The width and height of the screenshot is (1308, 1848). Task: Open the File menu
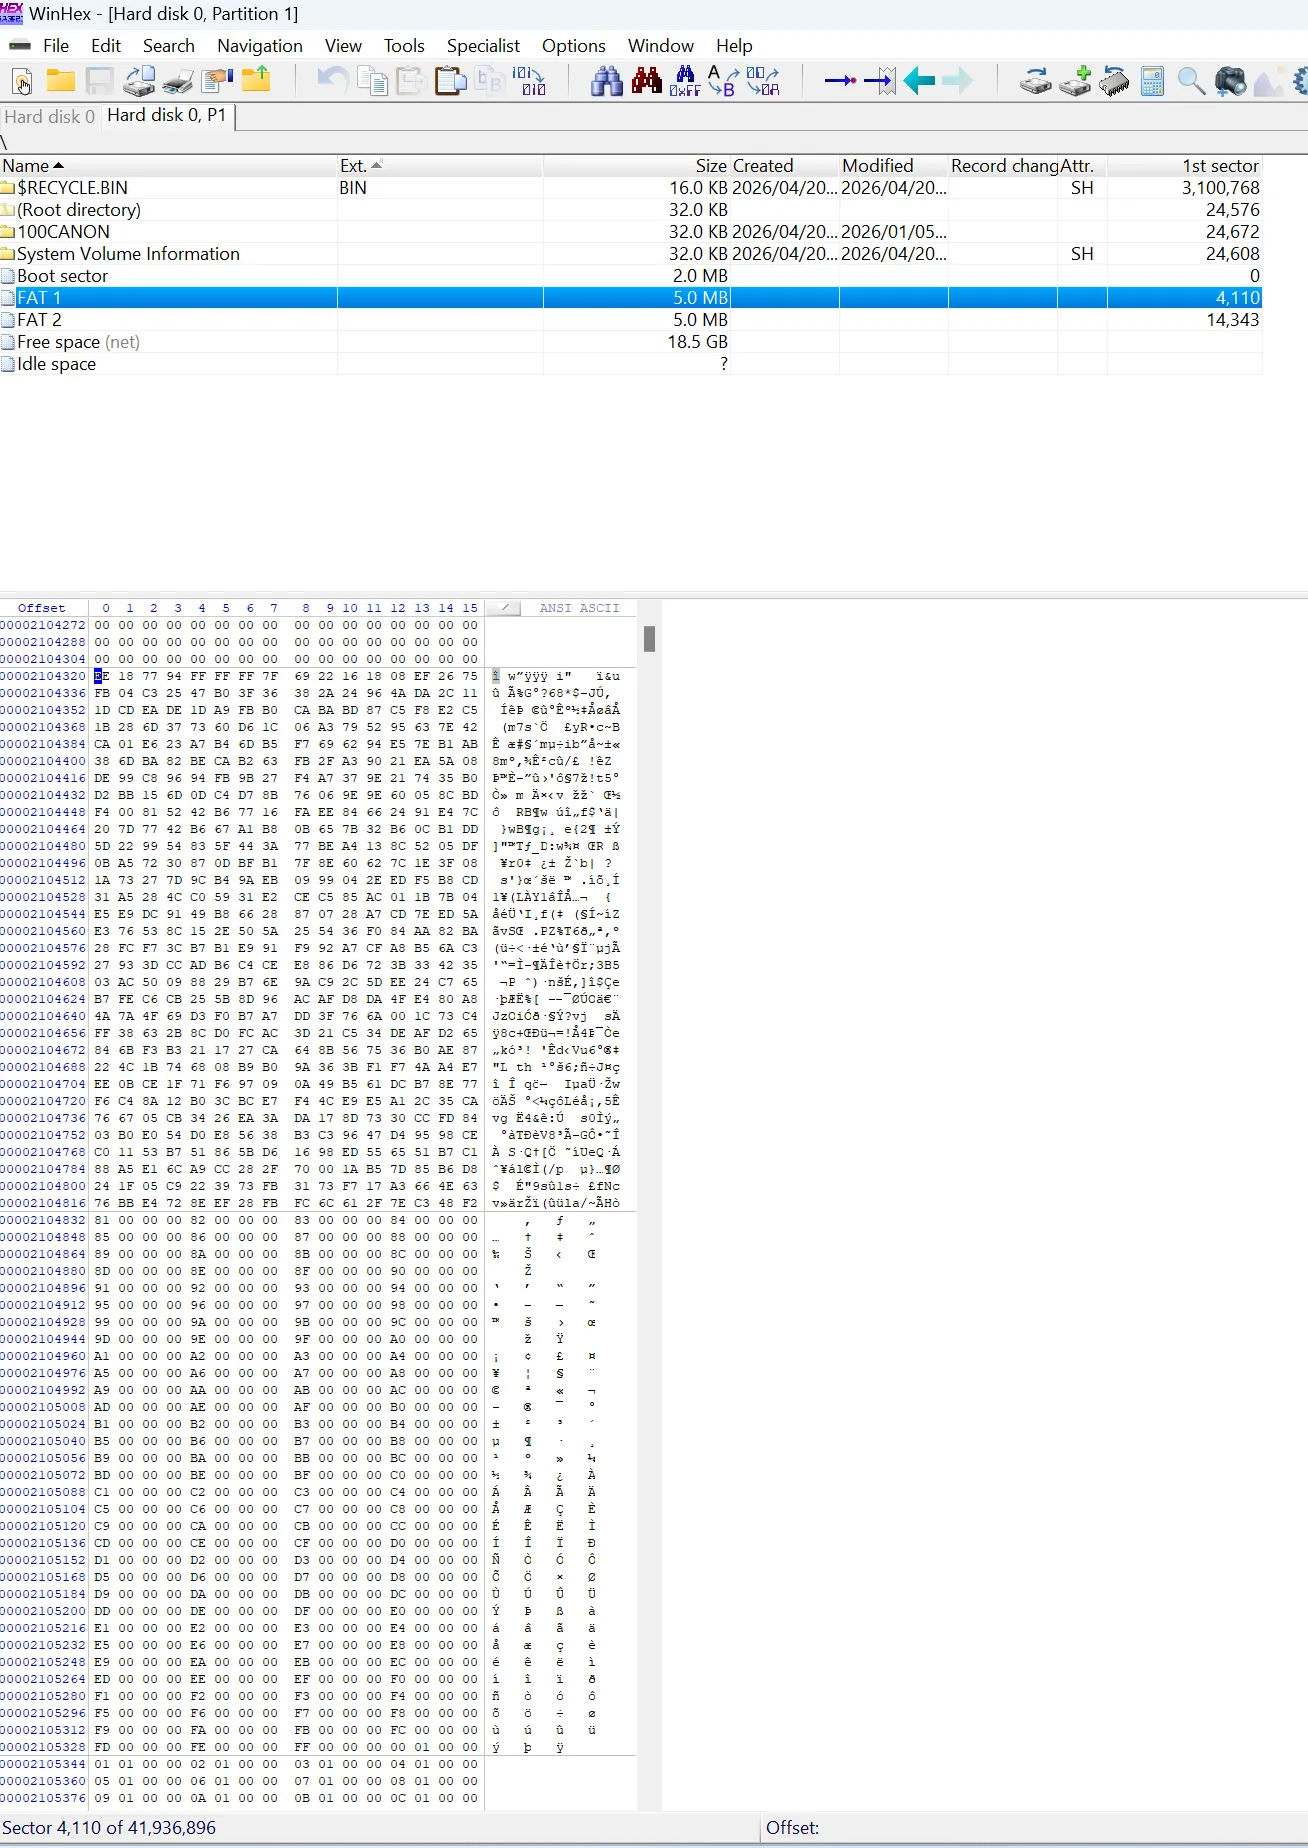56,46
